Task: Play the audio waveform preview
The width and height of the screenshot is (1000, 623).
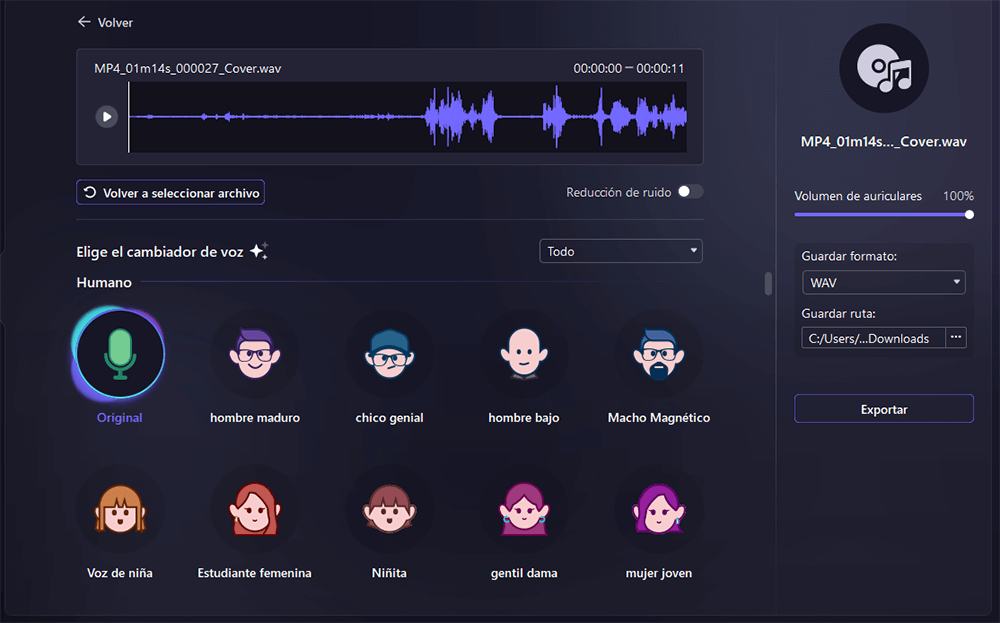Action: [106, 117]
